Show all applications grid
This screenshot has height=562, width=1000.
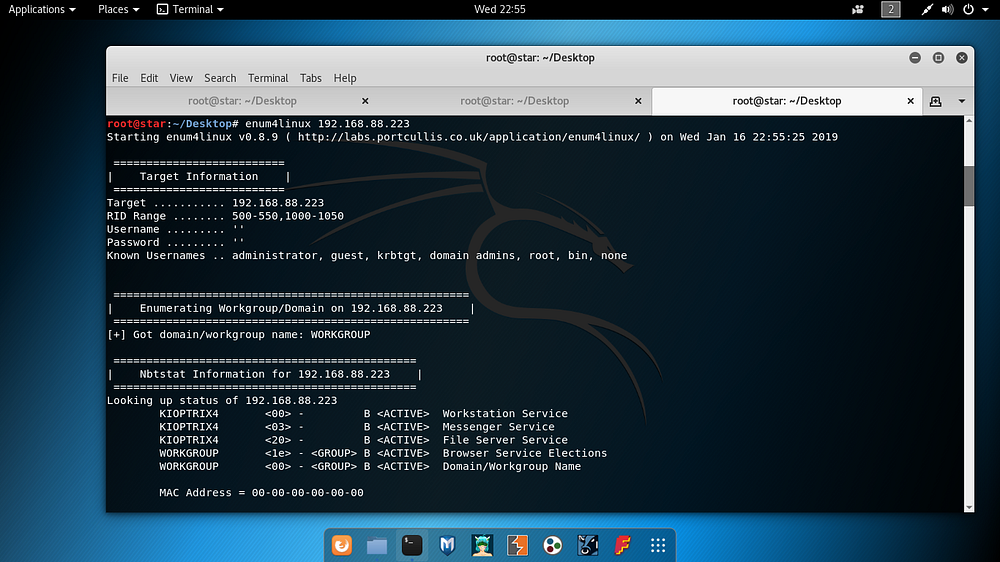658,545
